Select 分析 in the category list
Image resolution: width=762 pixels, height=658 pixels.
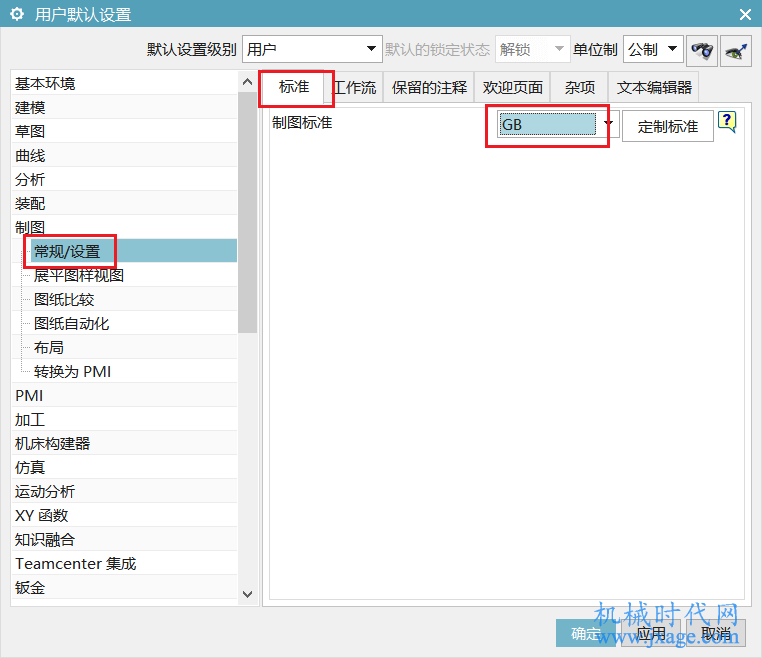click(x=124, y=179)
